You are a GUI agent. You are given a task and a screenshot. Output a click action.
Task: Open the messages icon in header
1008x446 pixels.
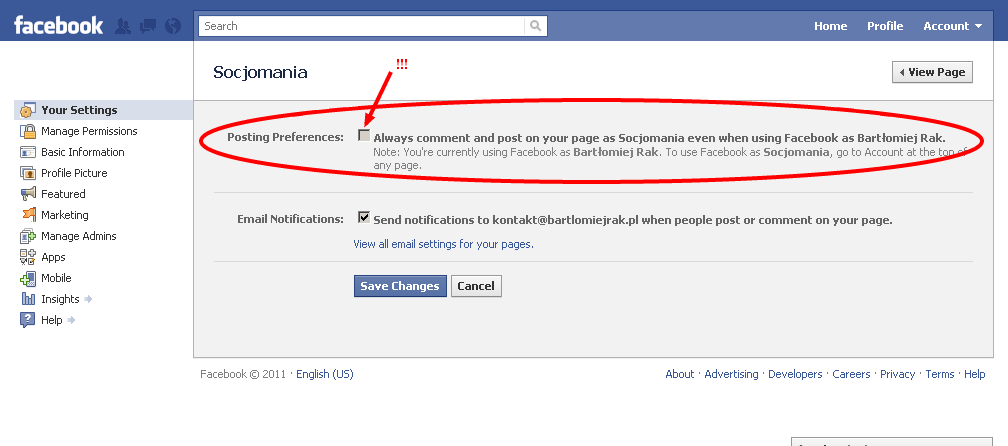148,26
